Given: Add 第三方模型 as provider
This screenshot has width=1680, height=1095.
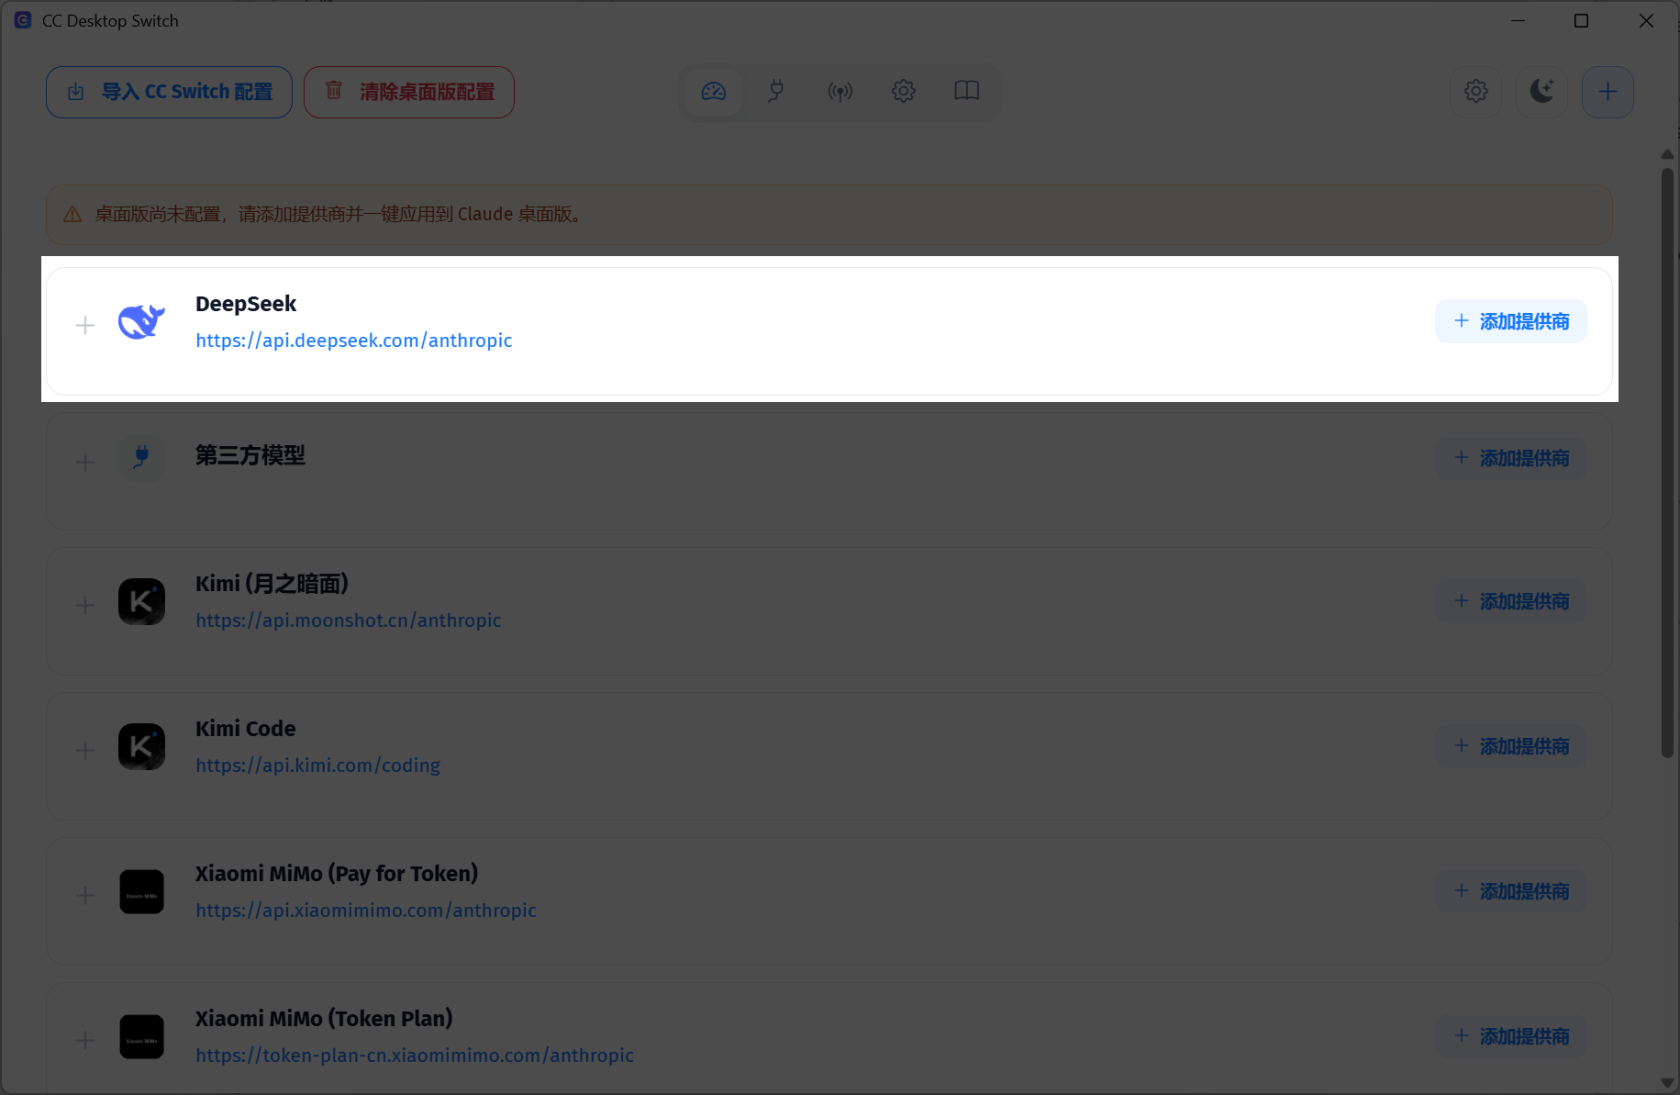Looking at the screenshot, I should [1511, 458].
